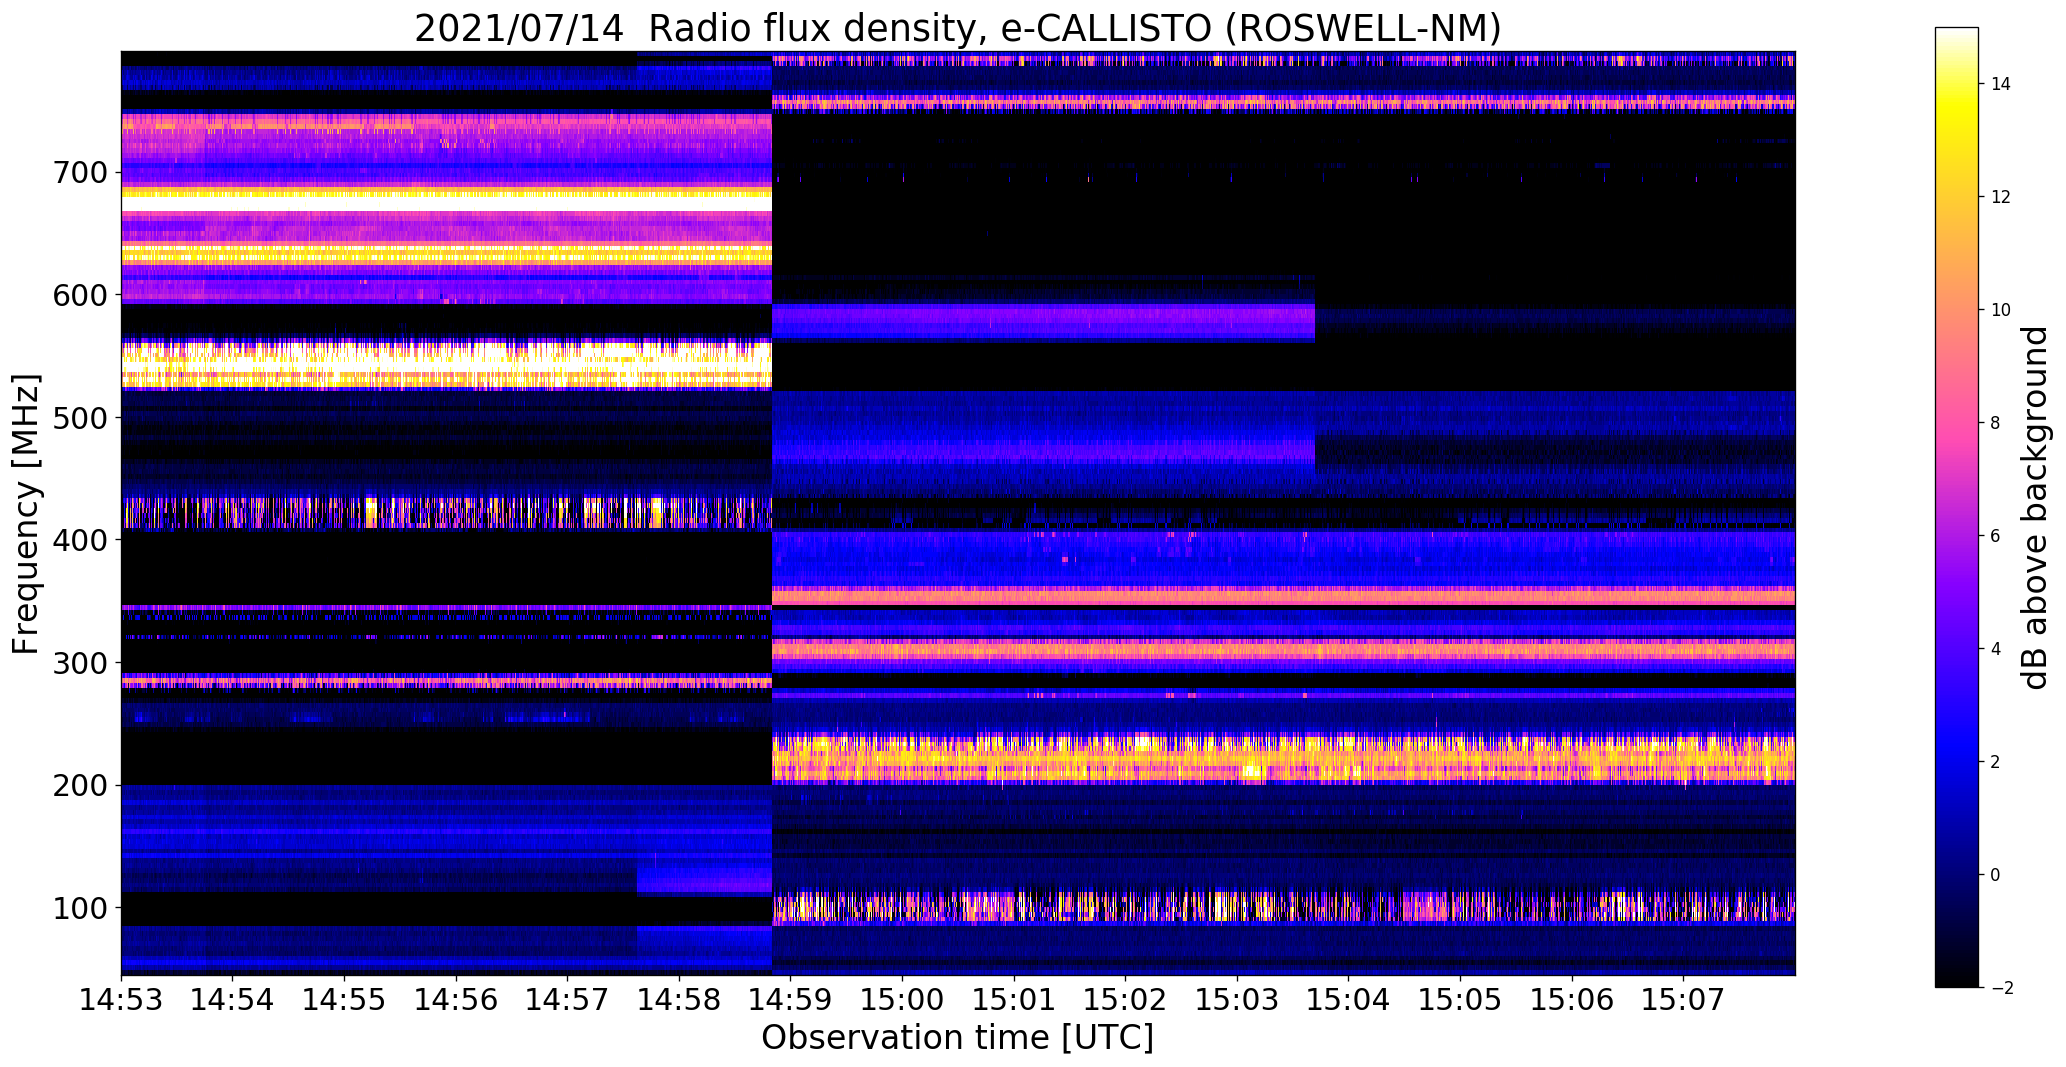
Task: Click the colorbar value 14
Action: click(x=2001, y=84)
